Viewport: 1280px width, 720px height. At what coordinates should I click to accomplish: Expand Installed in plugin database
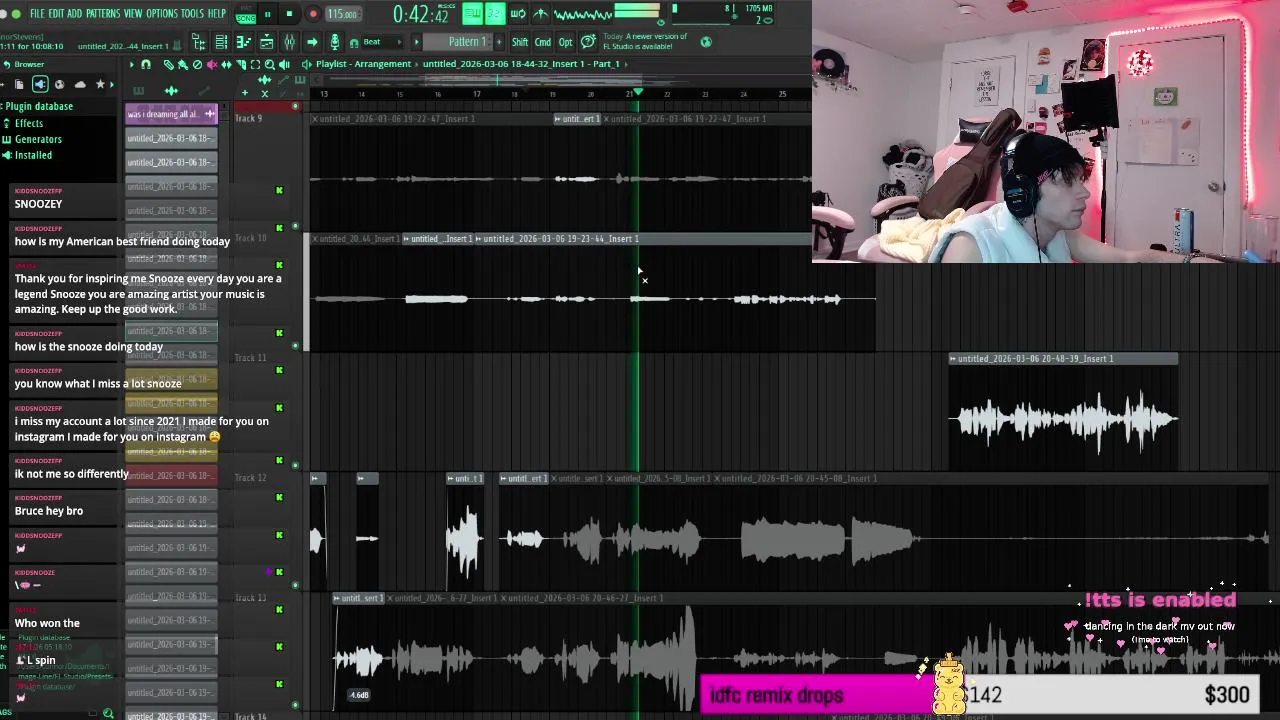27,155
